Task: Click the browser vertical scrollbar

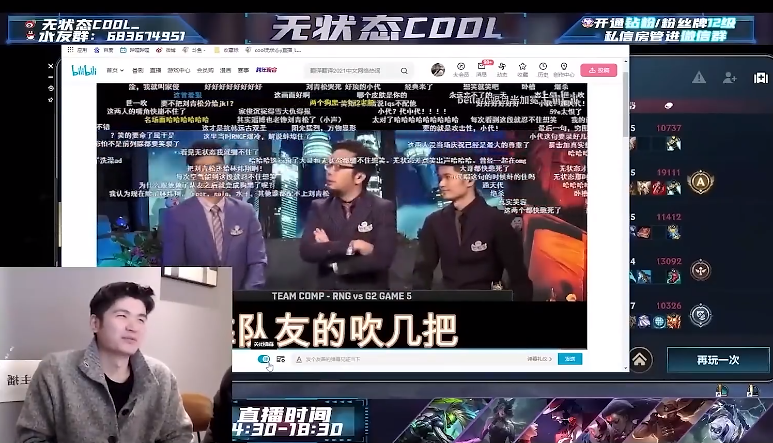Action: [626, 103]
